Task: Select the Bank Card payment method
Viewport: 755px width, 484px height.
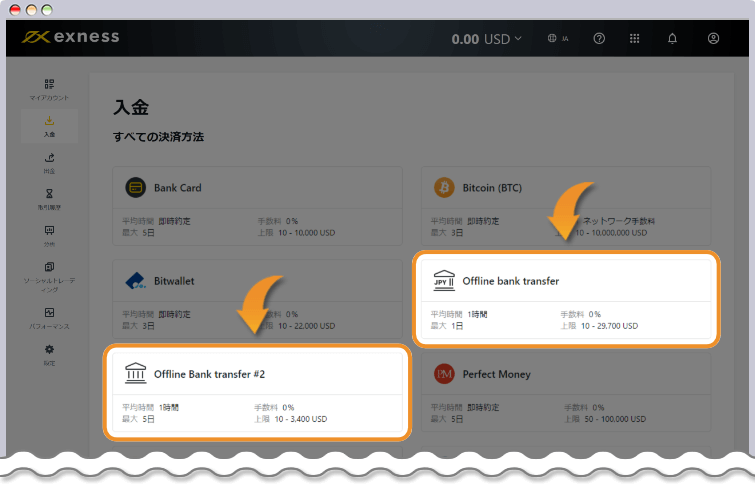Action: click(x=258, y=206)
